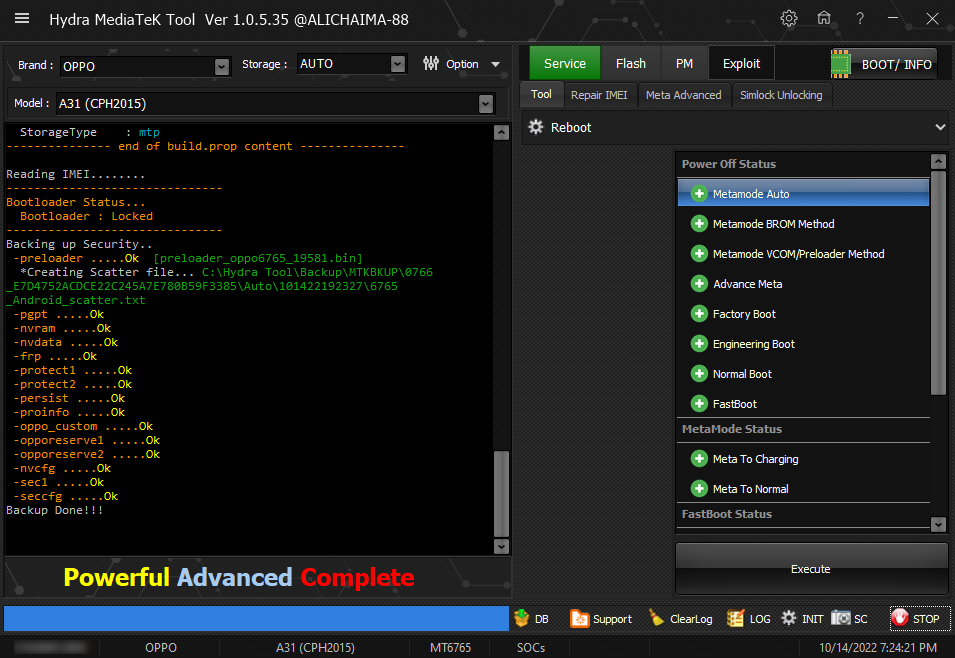The image size is (955, 658).
Task: Select the Engineering Boot text
Action: [753, 344]
